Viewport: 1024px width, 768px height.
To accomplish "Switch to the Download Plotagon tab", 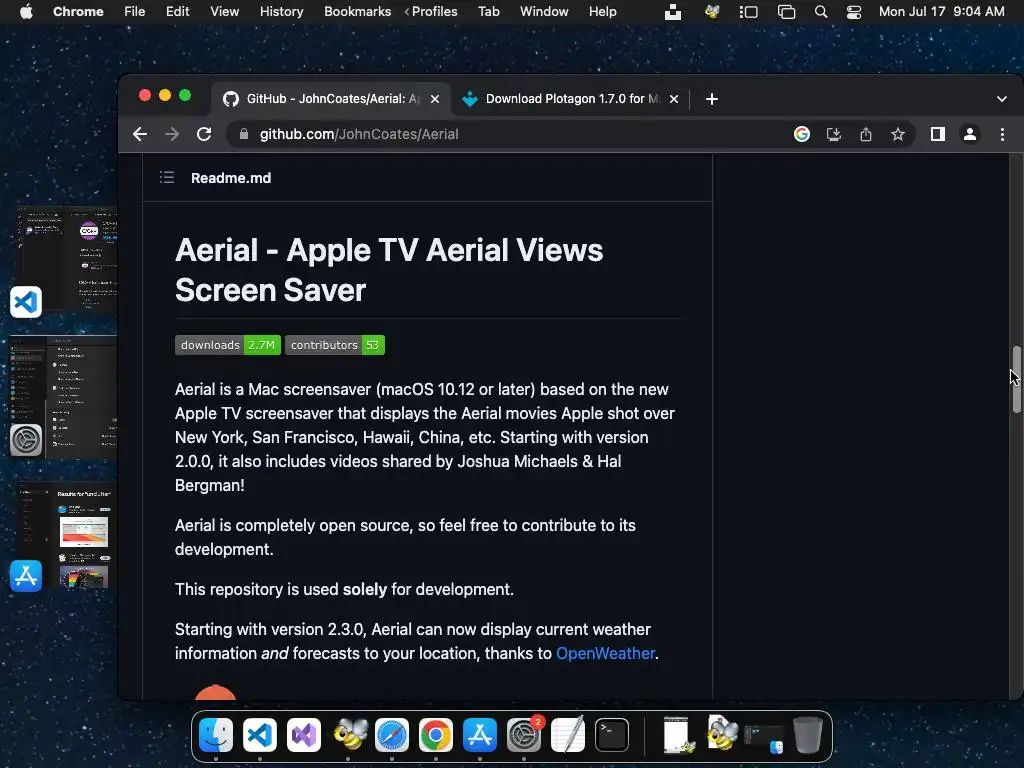I will pos(571,99).
